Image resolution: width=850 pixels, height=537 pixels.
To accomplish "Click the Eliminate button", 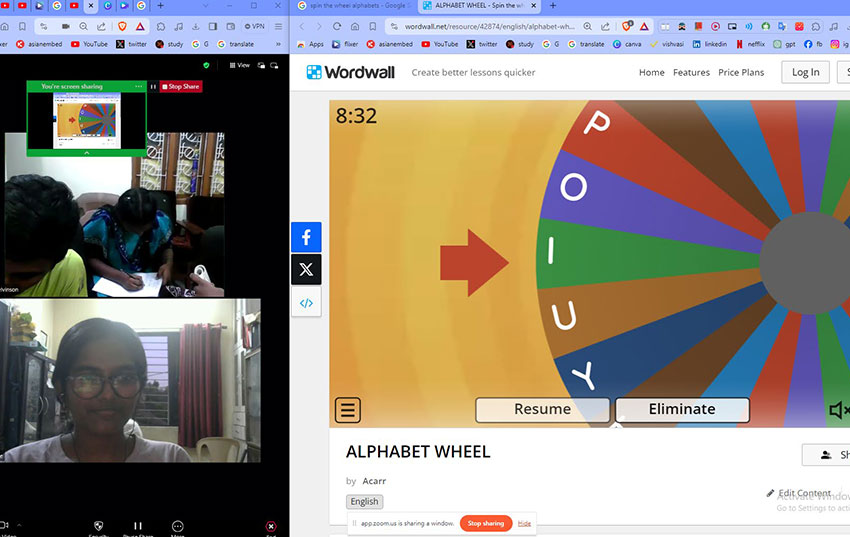I will (x=682, y=409).
